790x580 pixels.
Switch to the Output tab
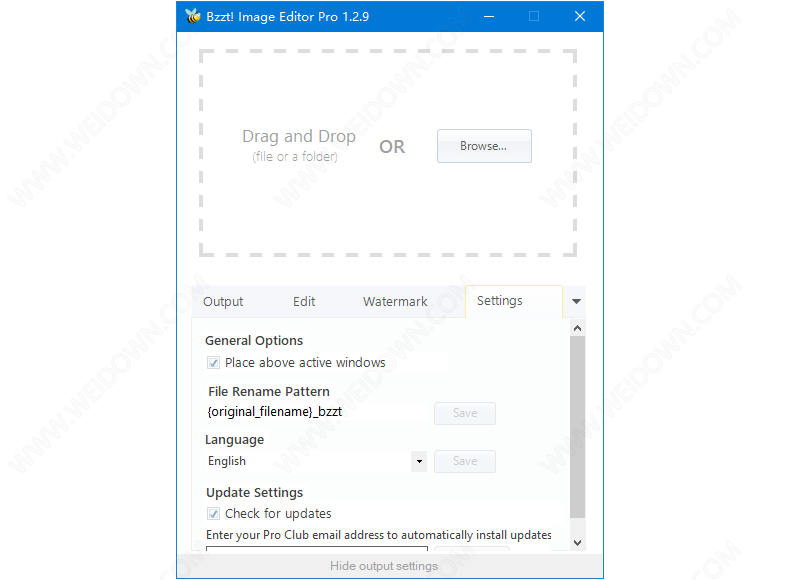tap(223, 301)
